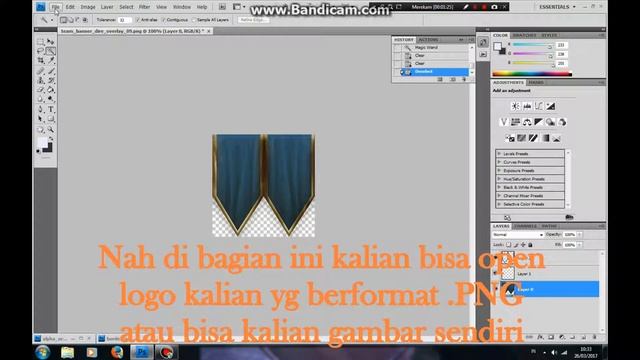Switch to the Swatches tab

coord(524,36)
